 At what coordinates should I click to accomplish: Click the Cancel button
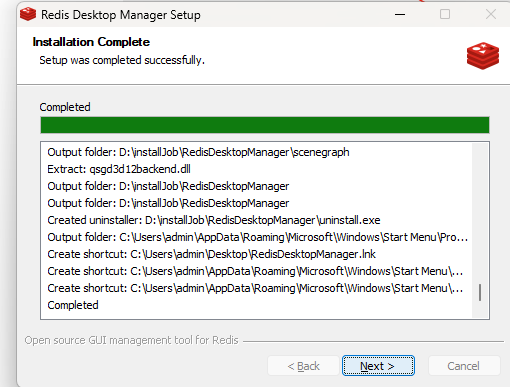464,366
